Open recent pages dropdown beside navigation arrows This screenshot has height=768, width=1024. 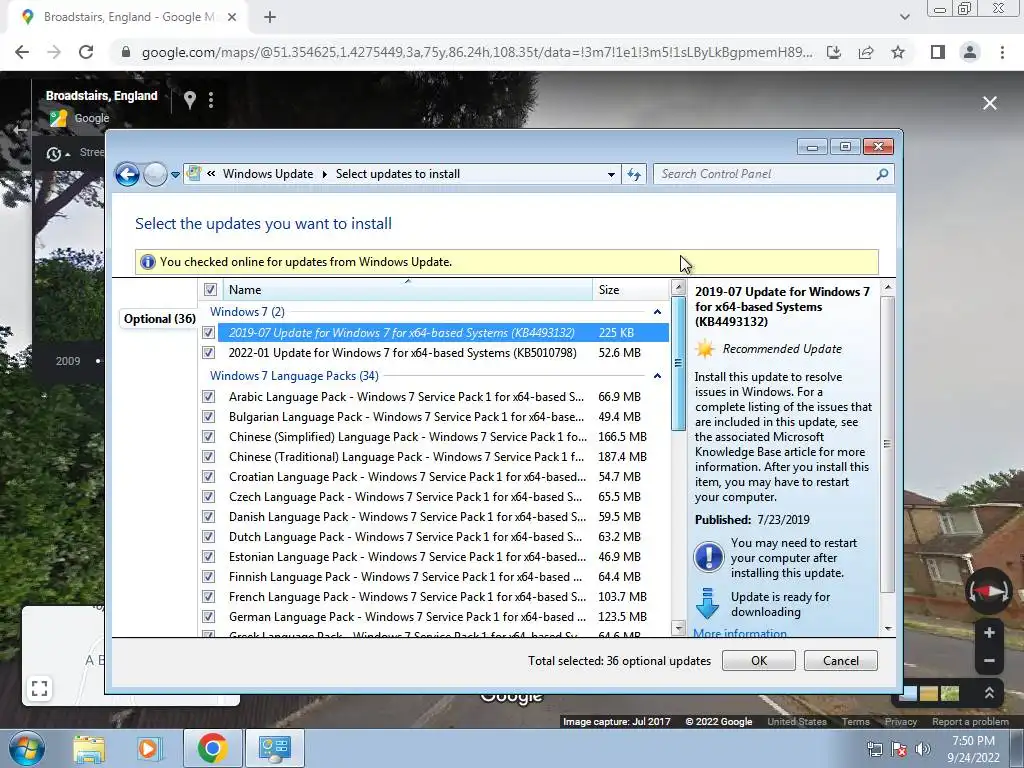click(175, 174)
